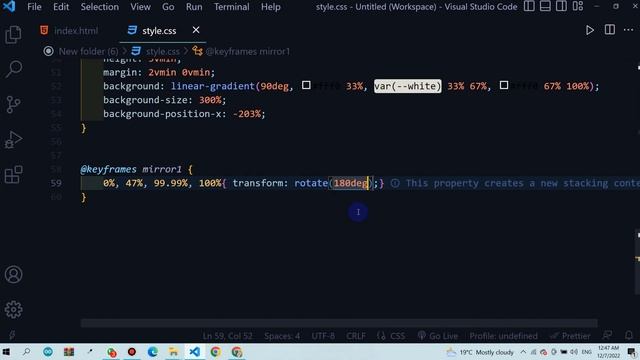This screenshot has width=640, height=360.
Task: Close the style.css tab
Action: tap(196, 30)
